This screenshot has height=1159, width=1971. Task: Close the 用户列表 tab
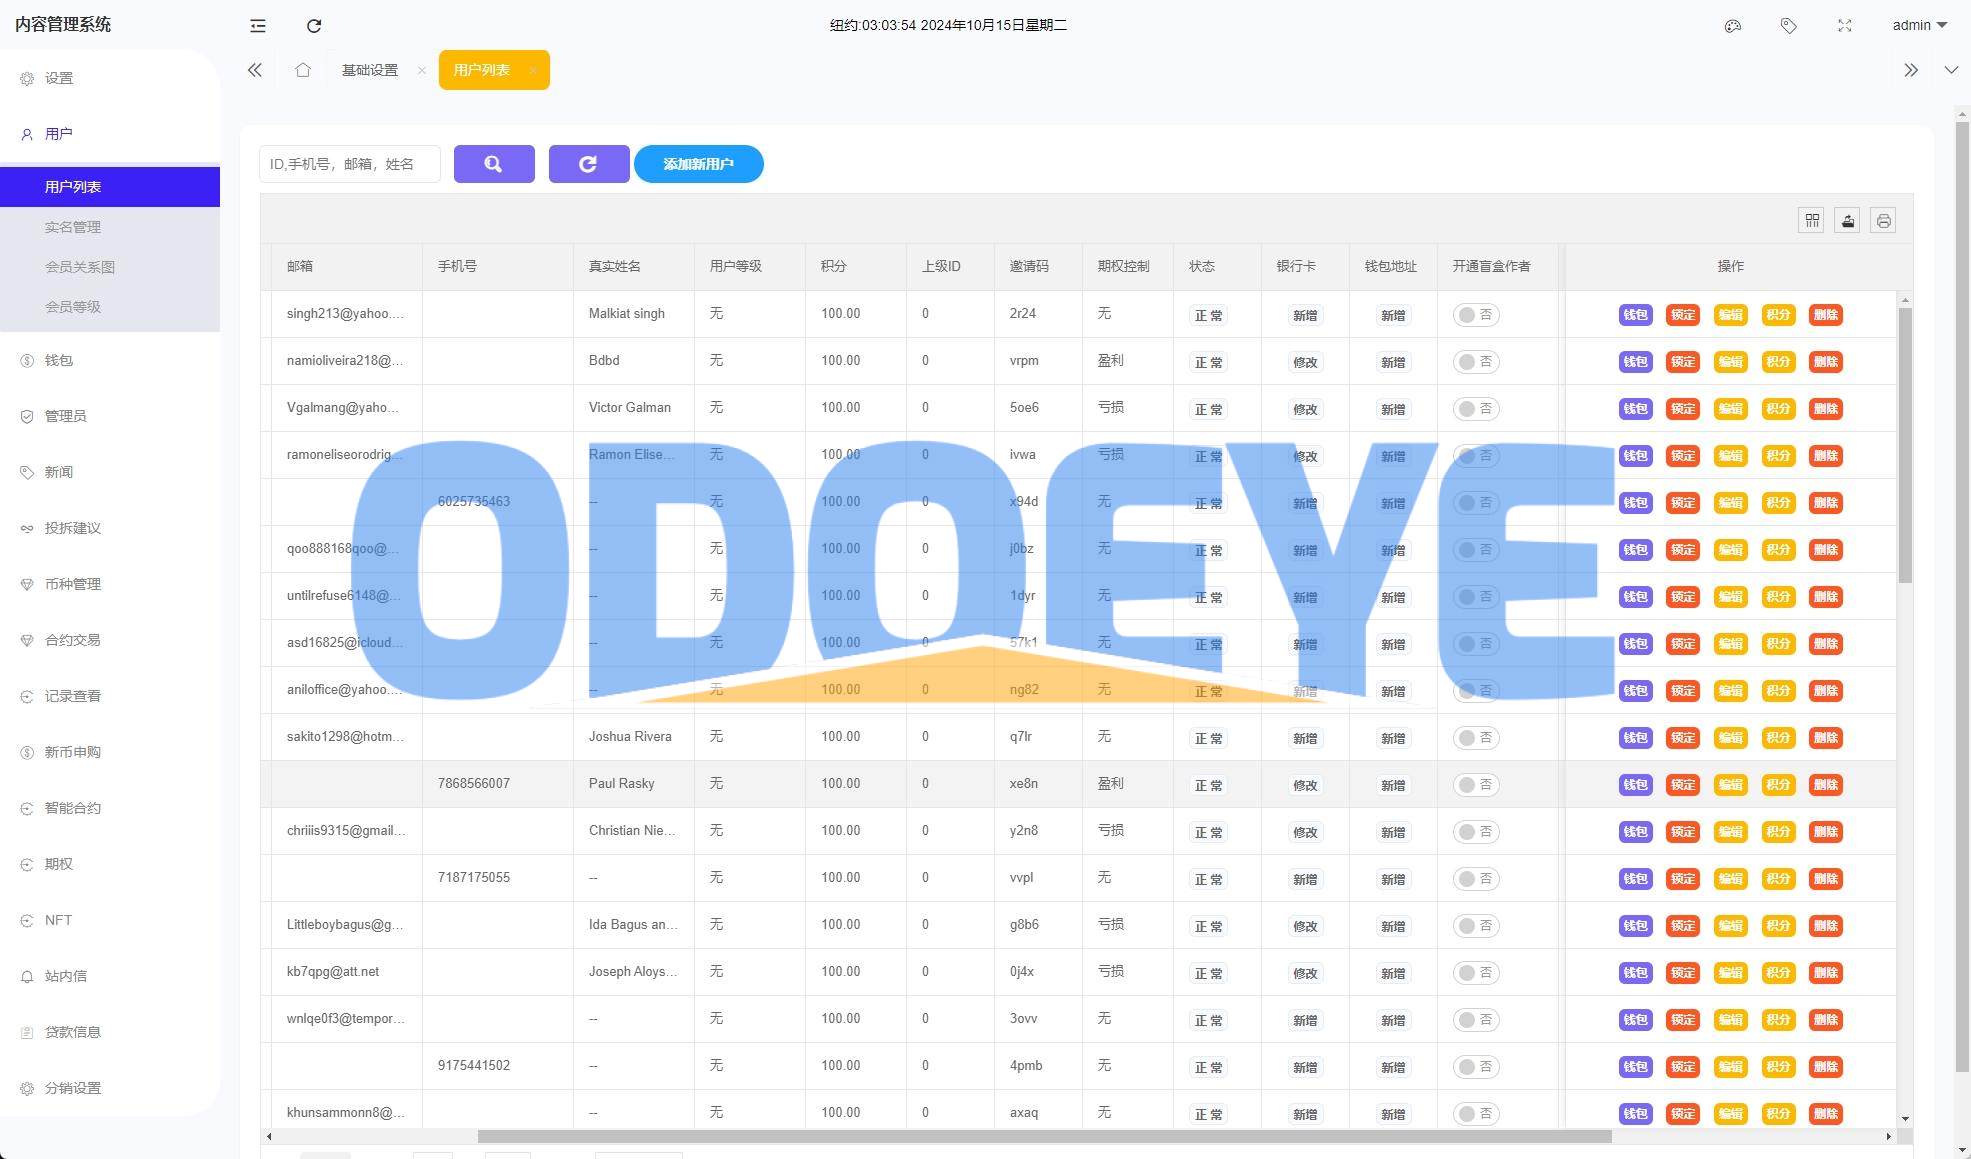(532, 70)
